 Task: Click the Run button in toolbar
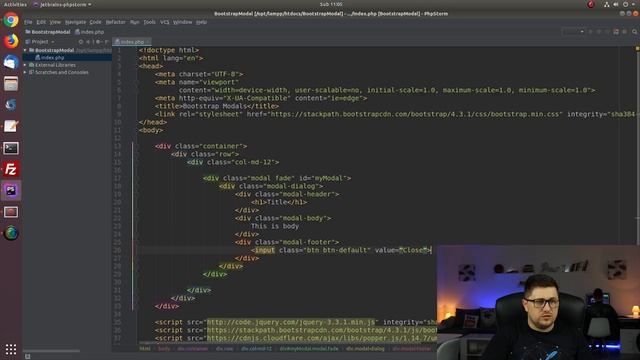(x=590, y=32)
